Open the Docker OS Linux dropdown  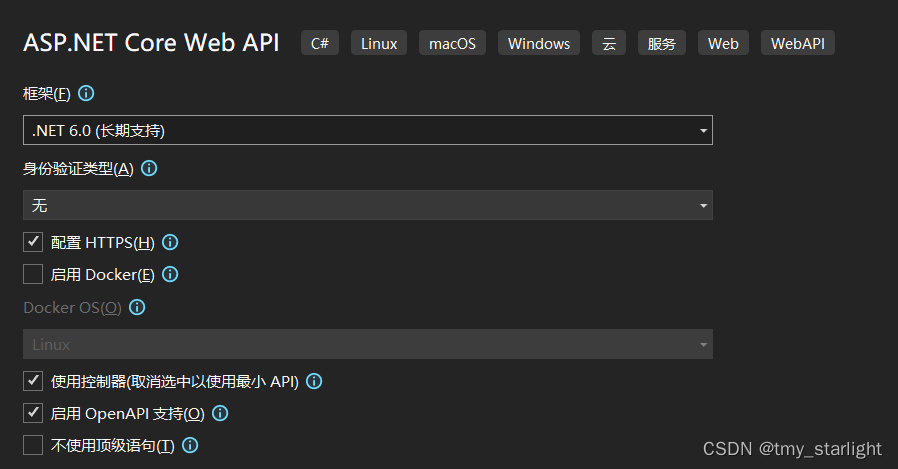coord(368,344)
